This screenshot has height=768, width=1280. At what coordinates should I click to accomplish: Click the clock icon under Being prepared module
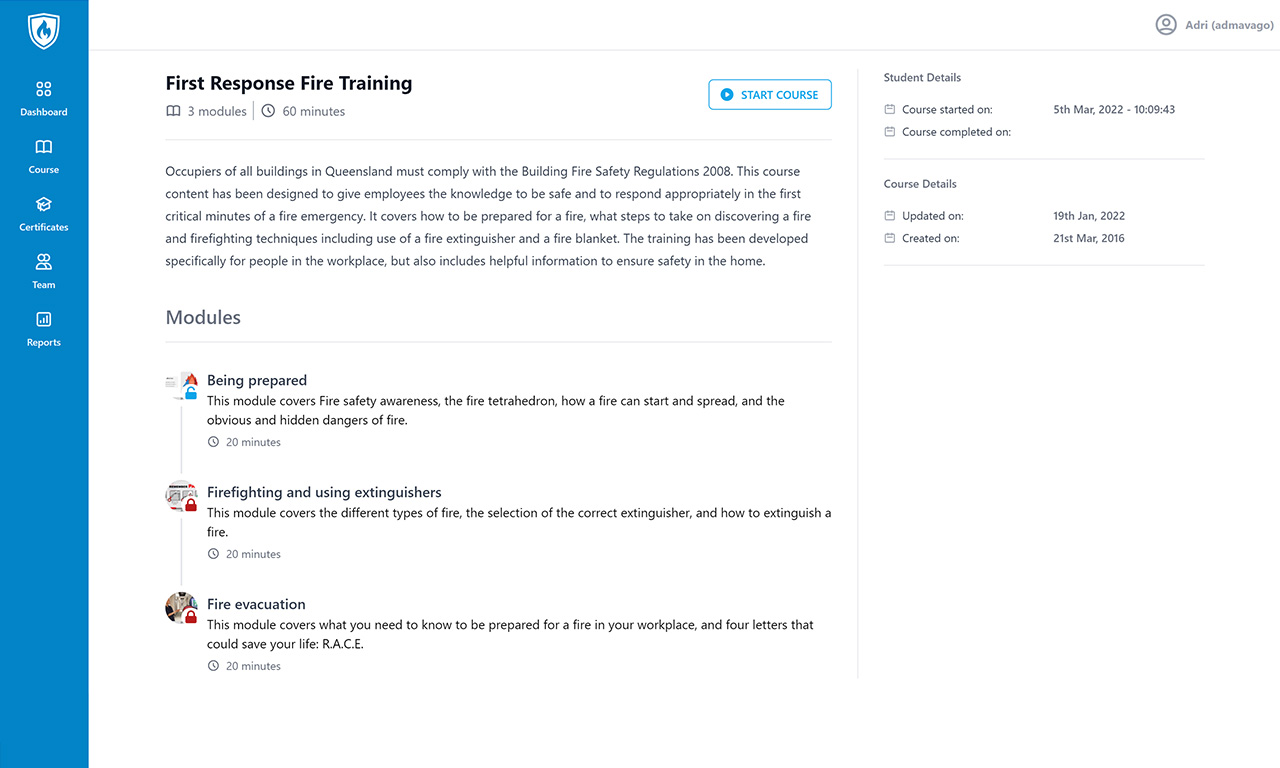point(212,441)
